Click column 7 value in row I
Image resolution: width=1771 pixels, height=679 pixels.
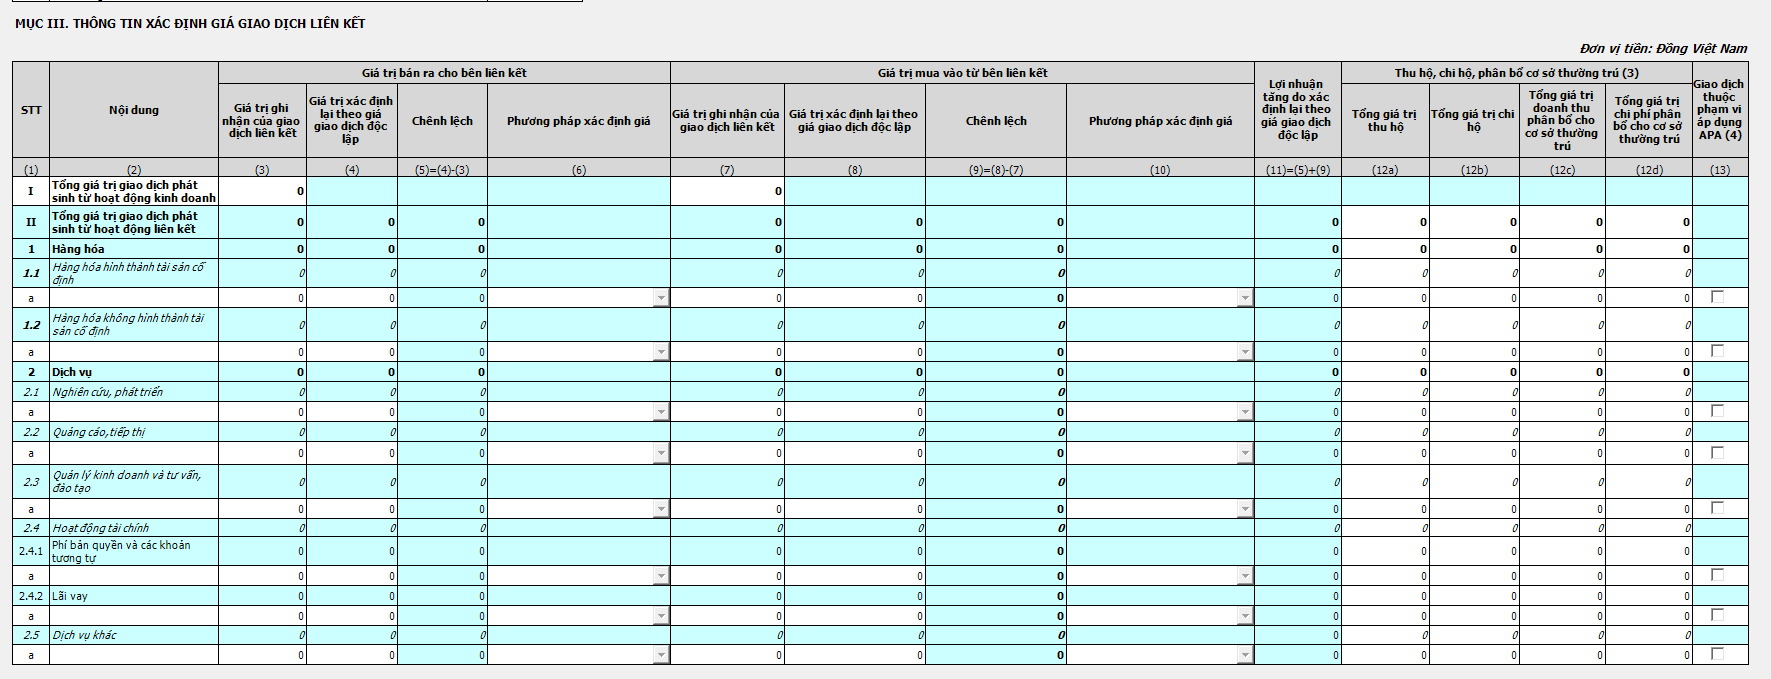click(x=727, y=191)
